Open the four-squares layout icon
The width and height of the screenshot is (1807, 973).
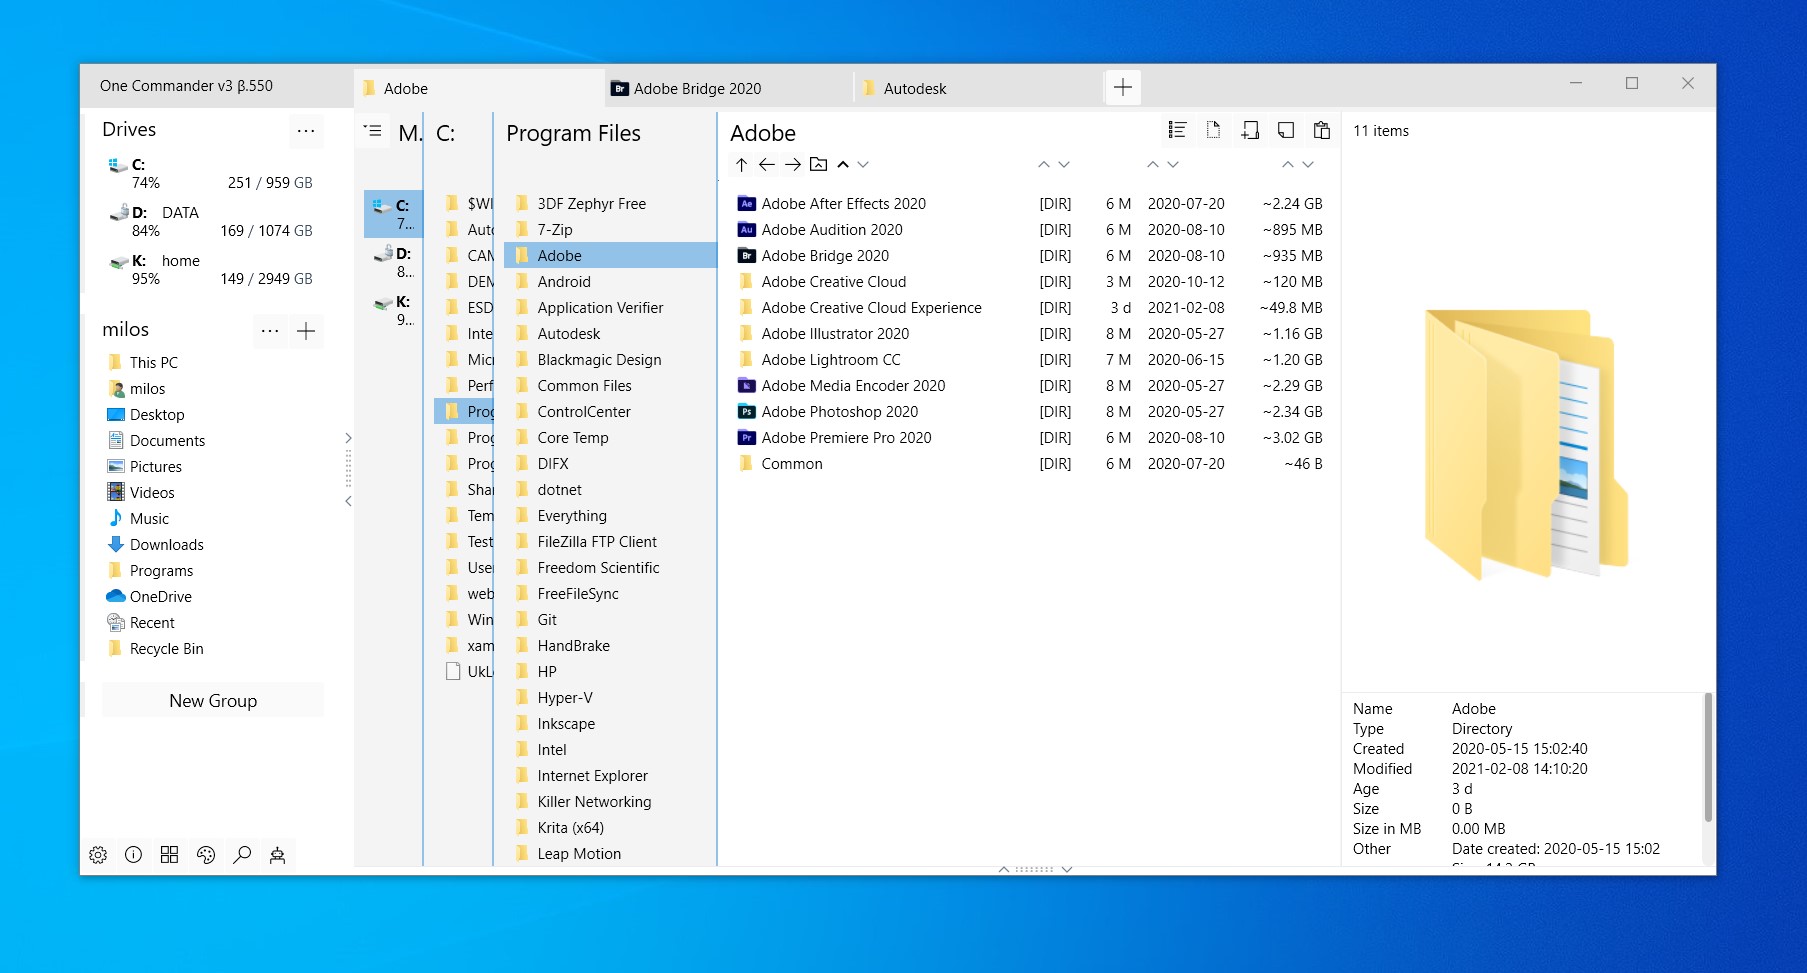(x=170, y=855)
